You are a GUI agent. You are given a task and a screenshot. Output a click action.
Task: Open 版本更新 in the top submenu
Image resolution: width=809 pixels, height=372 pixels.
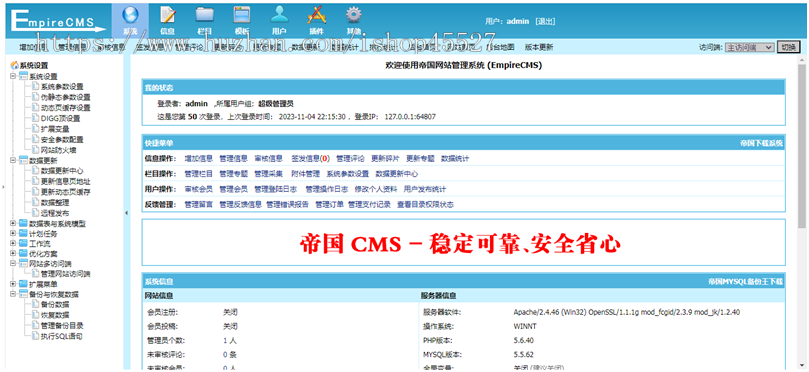(539, 47)
